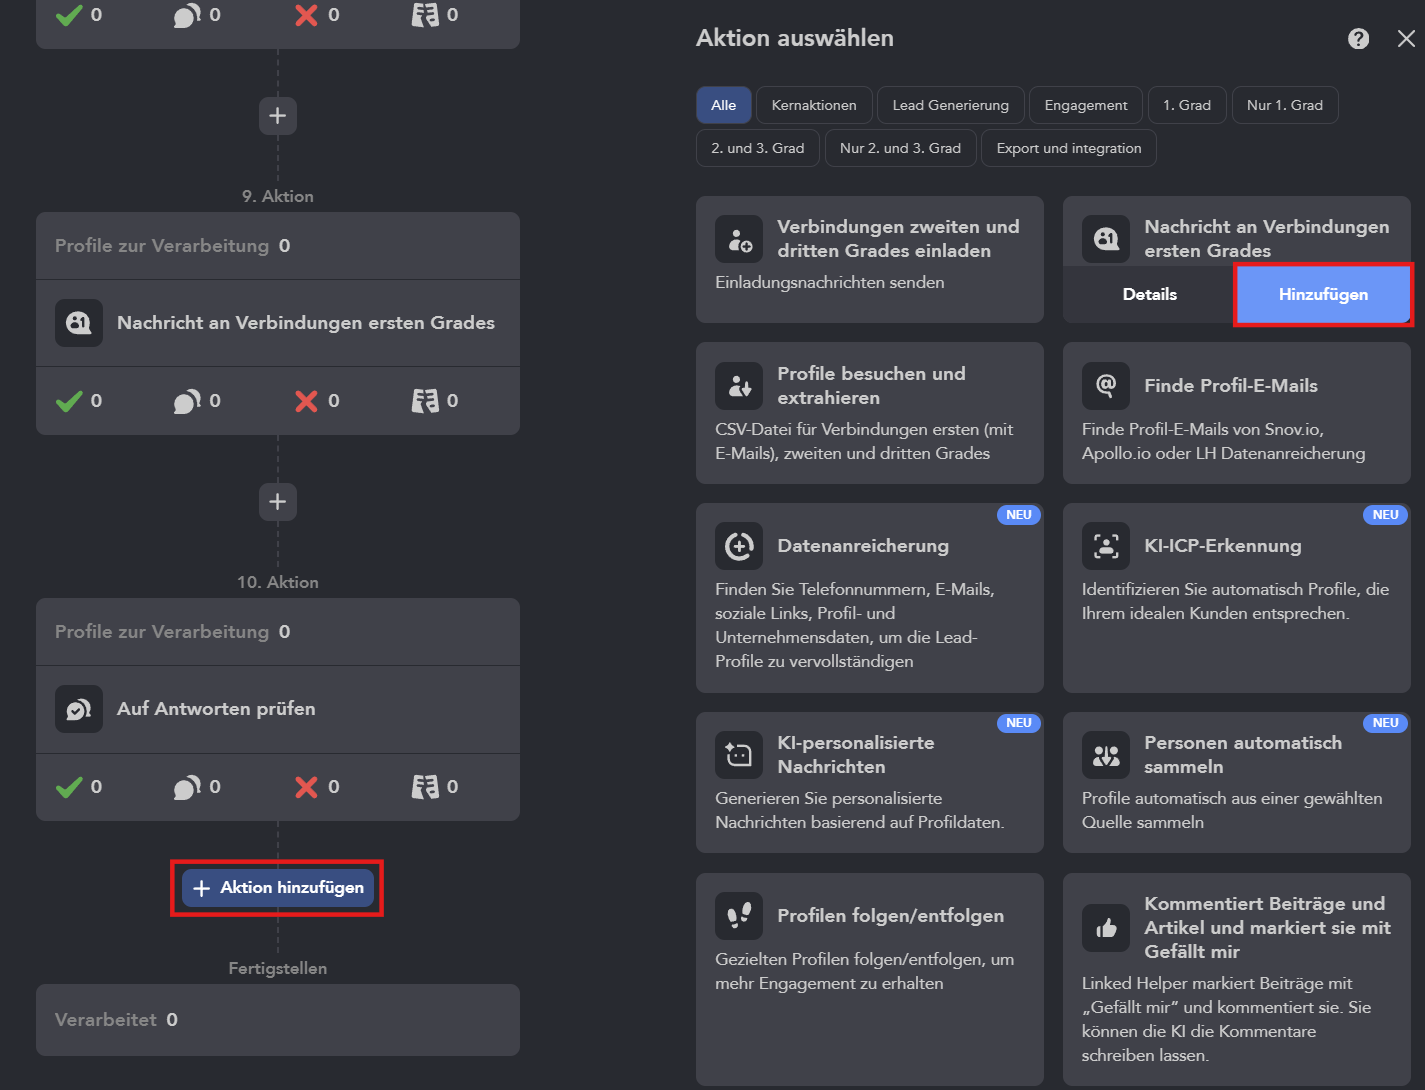
Task: Insert action via plus above 9. Aktion
Action: tap(278, 116)
